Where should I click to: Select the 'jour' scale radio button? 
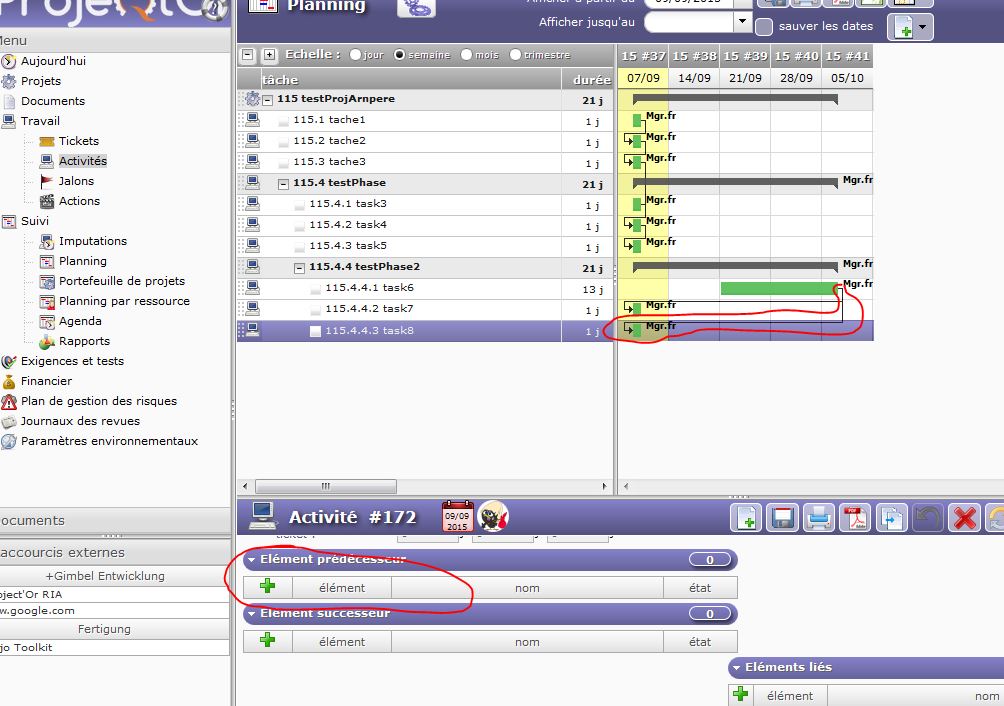[x=355, y=55]
